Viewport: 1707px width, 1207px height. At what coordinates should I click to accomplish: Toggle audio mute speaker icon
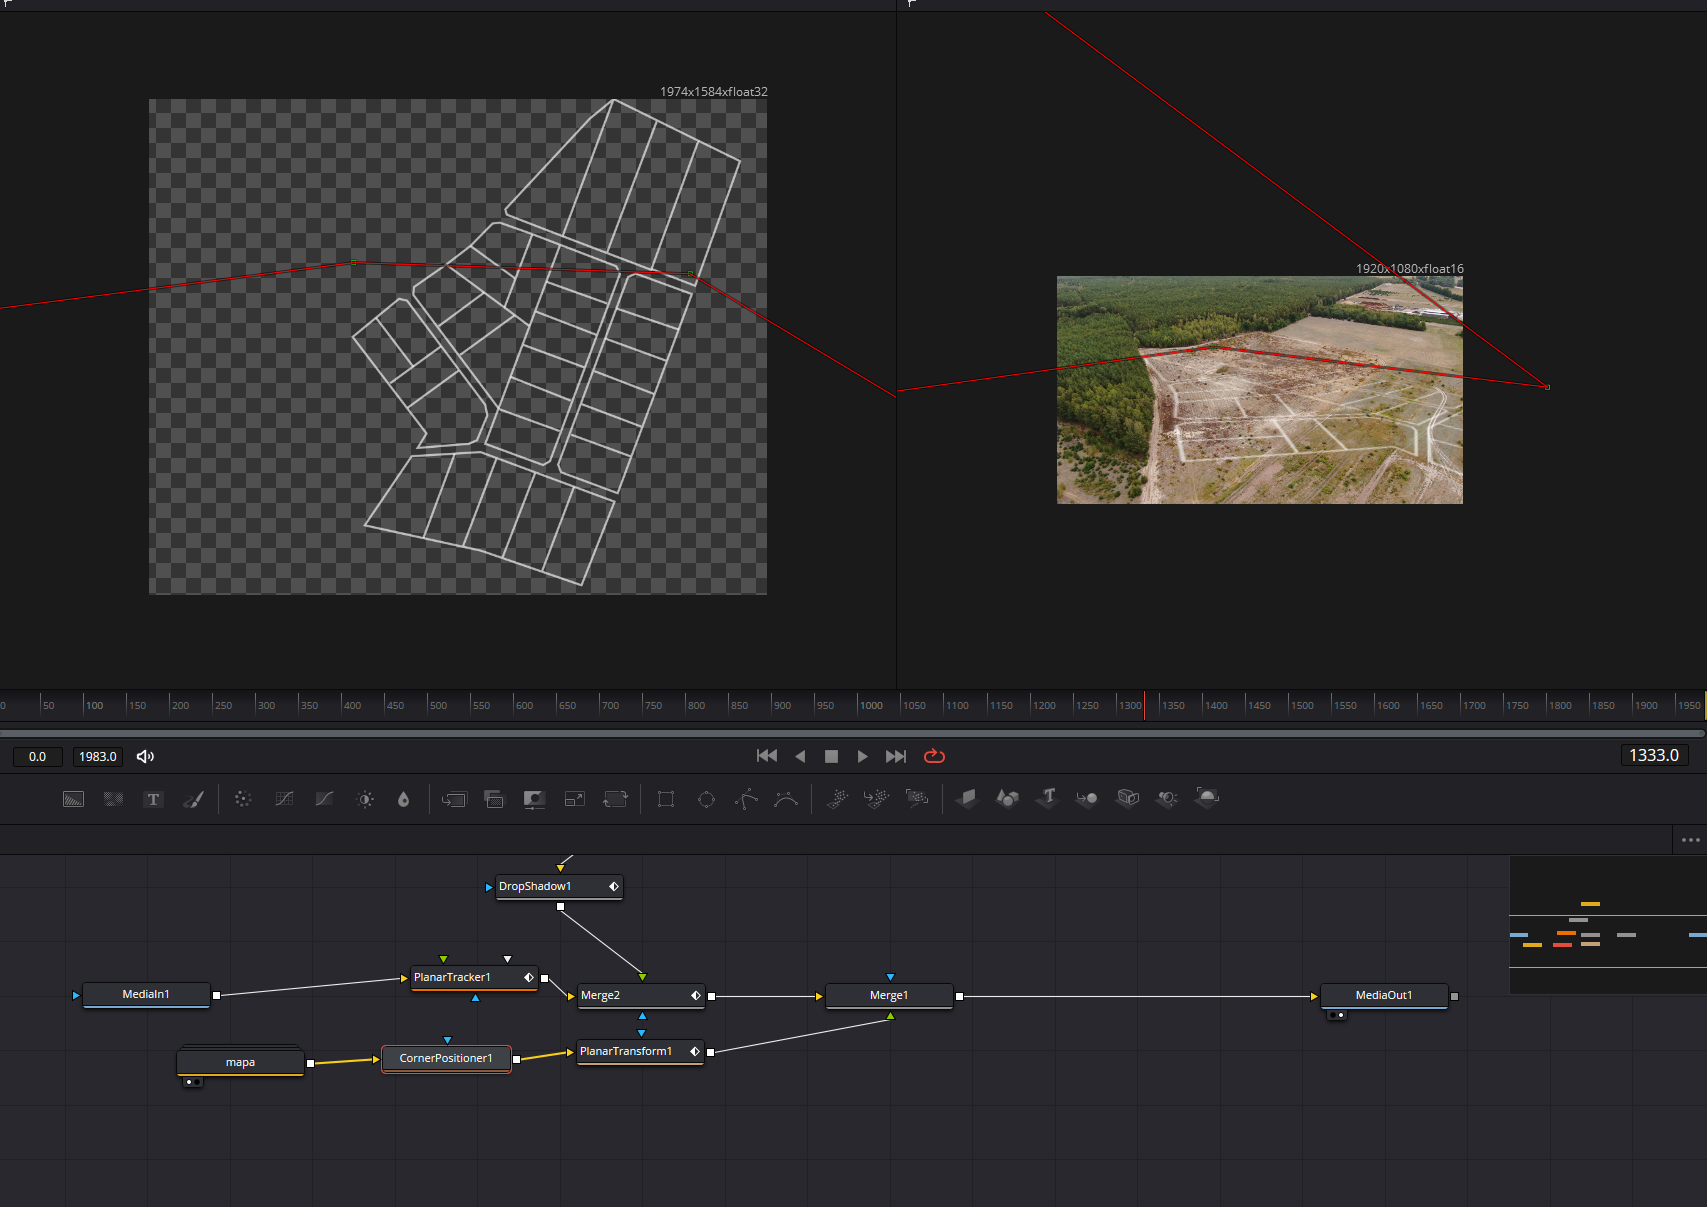(x=145, y=757)
